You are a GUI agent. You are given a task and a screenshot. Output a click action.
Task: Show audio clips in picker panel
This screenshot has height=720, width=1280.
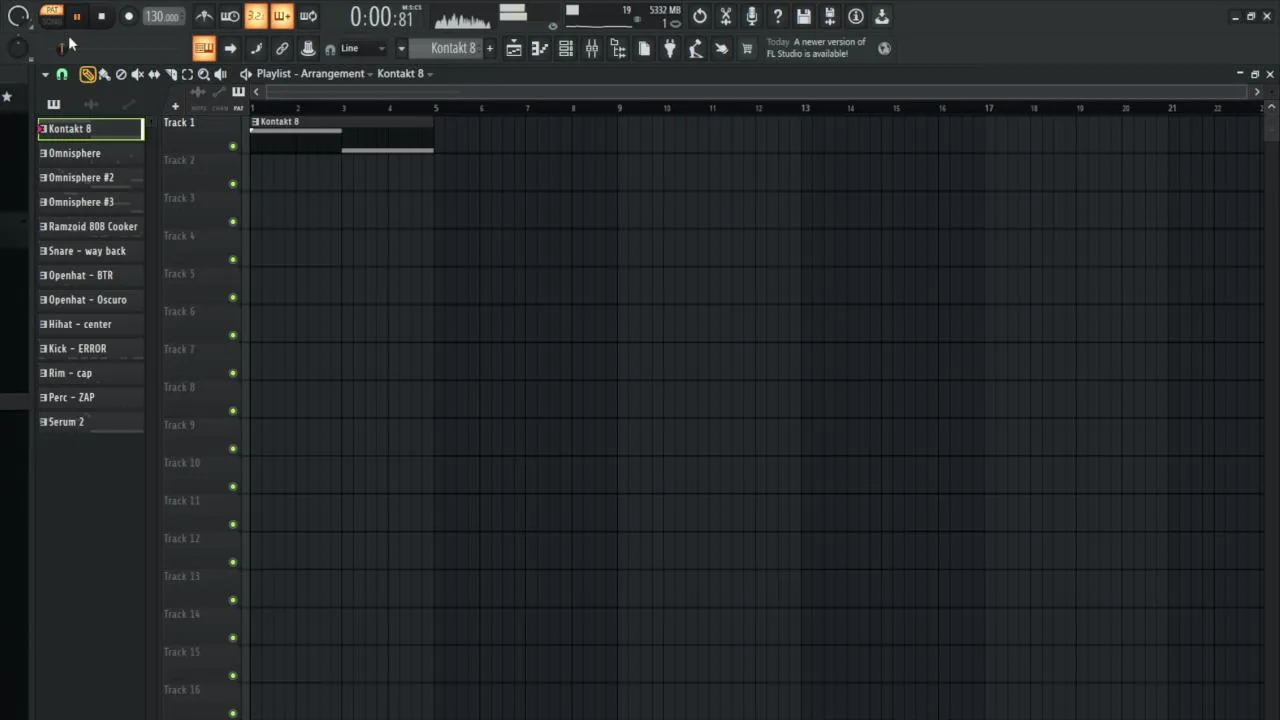(91, 104)
